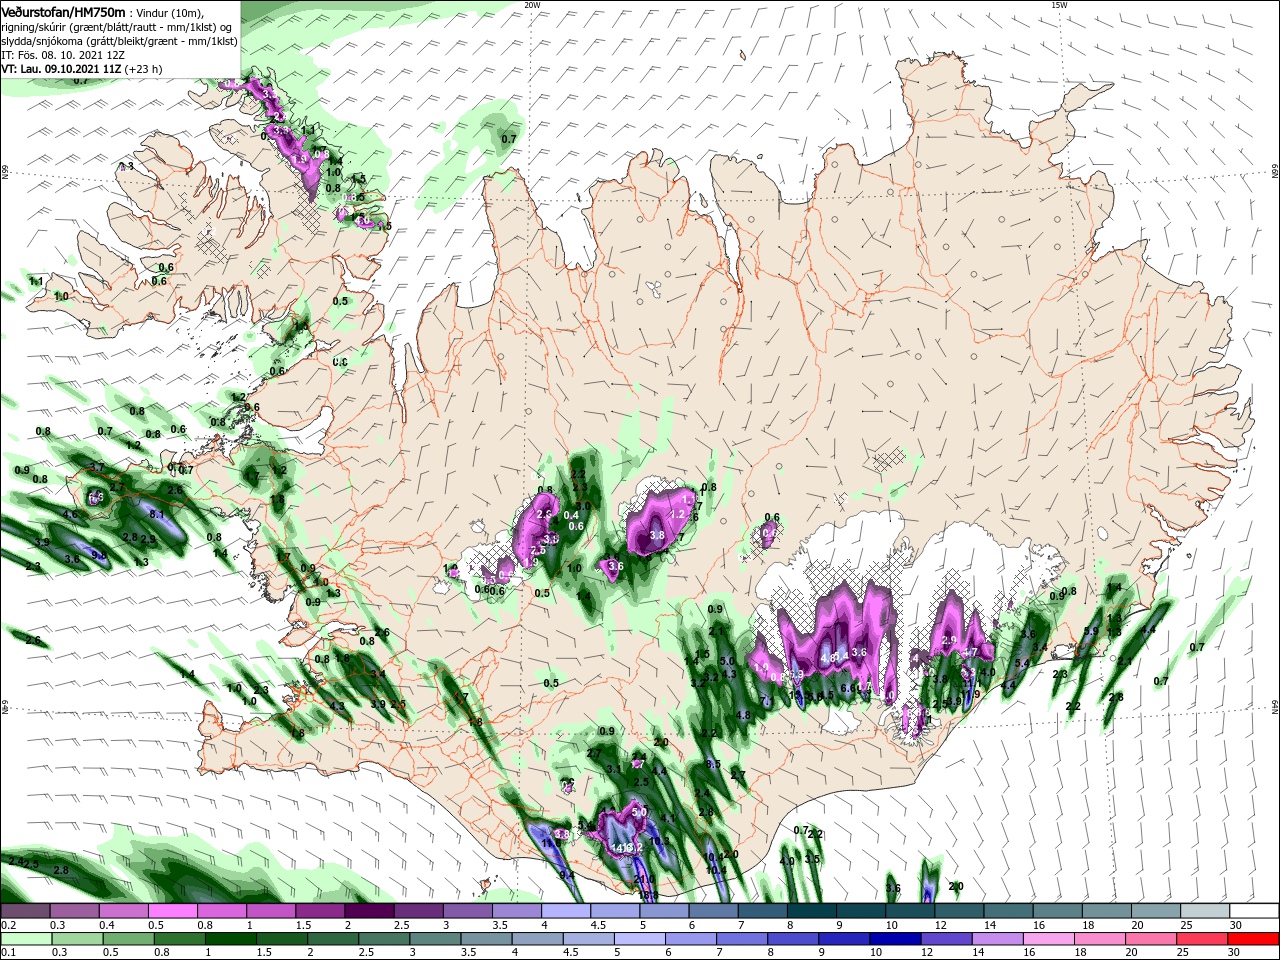Click the 20W longitude label
Viewport: 1280px width, 960px height.
tap(532, 5)
